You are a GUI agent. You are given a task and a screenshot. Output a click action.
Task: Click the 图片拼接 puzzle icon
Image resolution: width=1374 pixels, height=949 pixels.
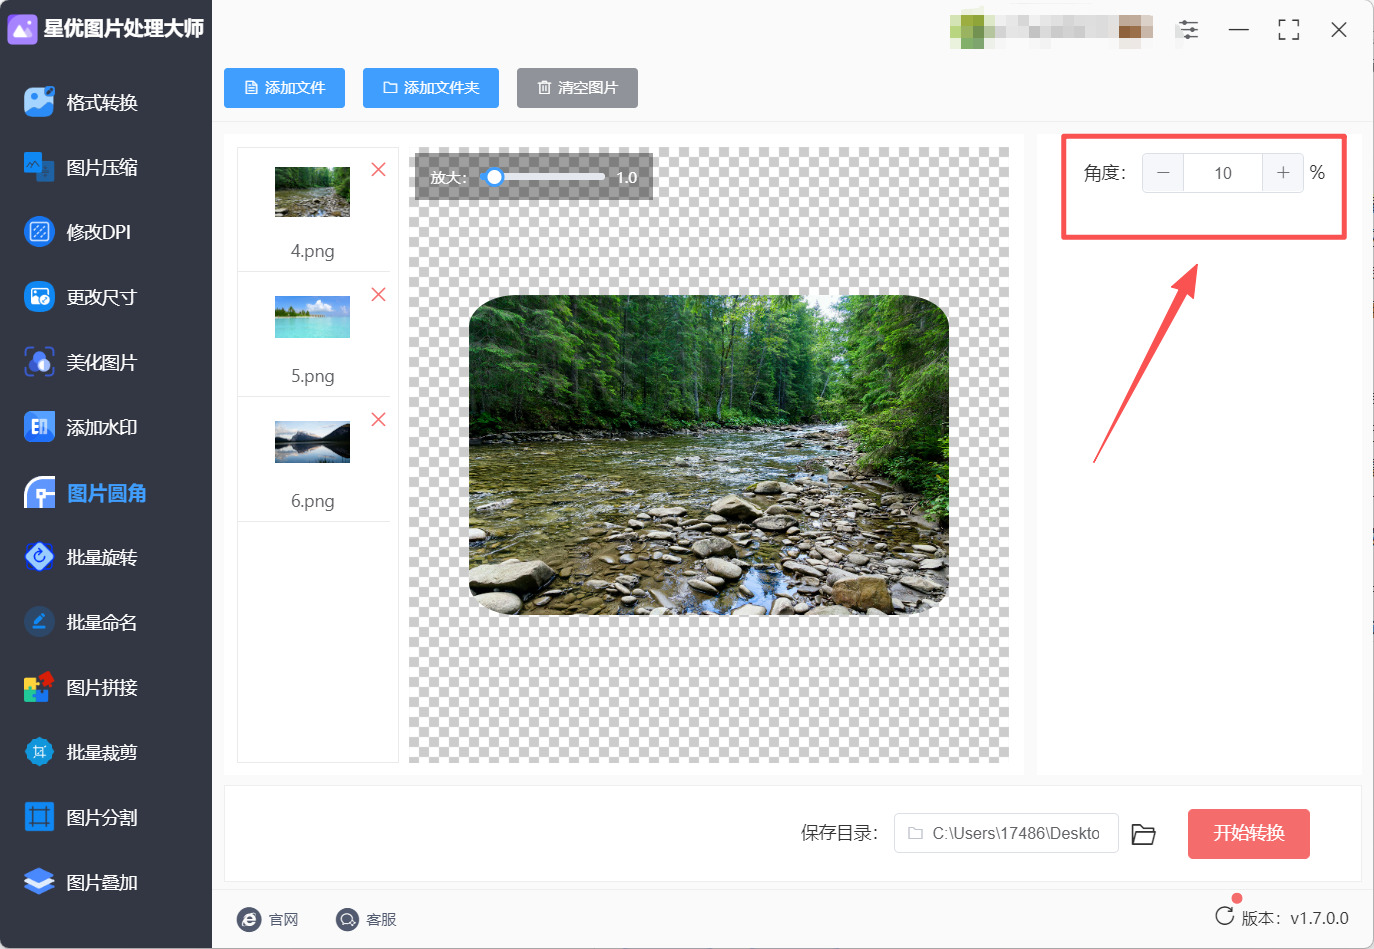[39, 687]
